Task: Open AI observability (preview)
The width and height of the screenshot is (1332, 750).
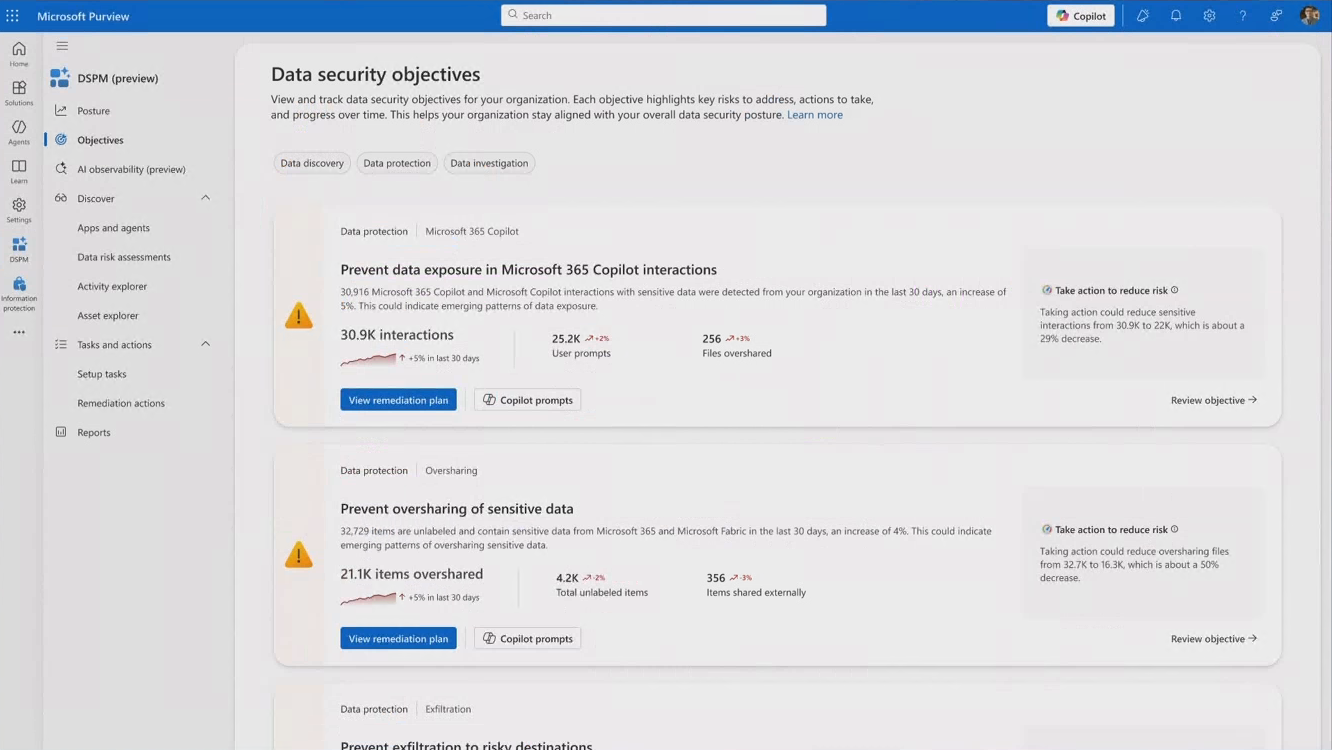Action: [x=132, y=169]
